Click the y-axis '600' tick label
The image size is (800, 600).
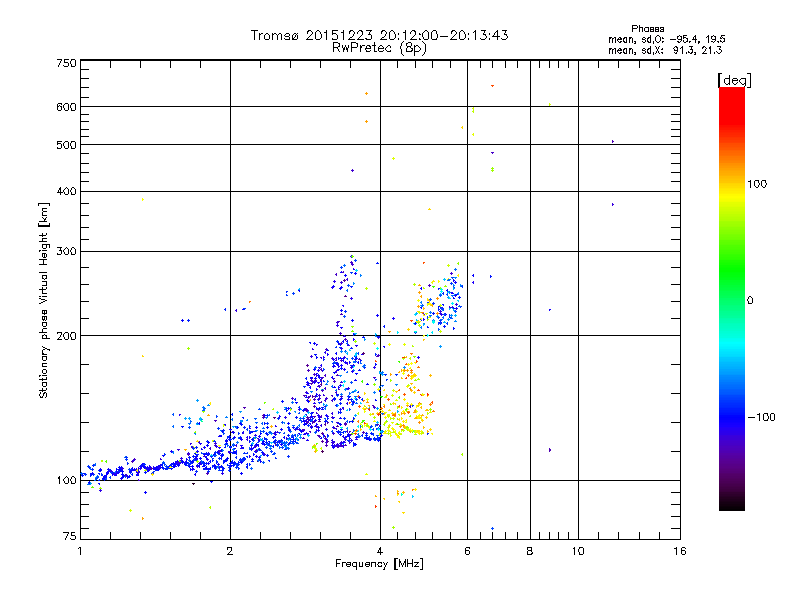tap(66, 107)
